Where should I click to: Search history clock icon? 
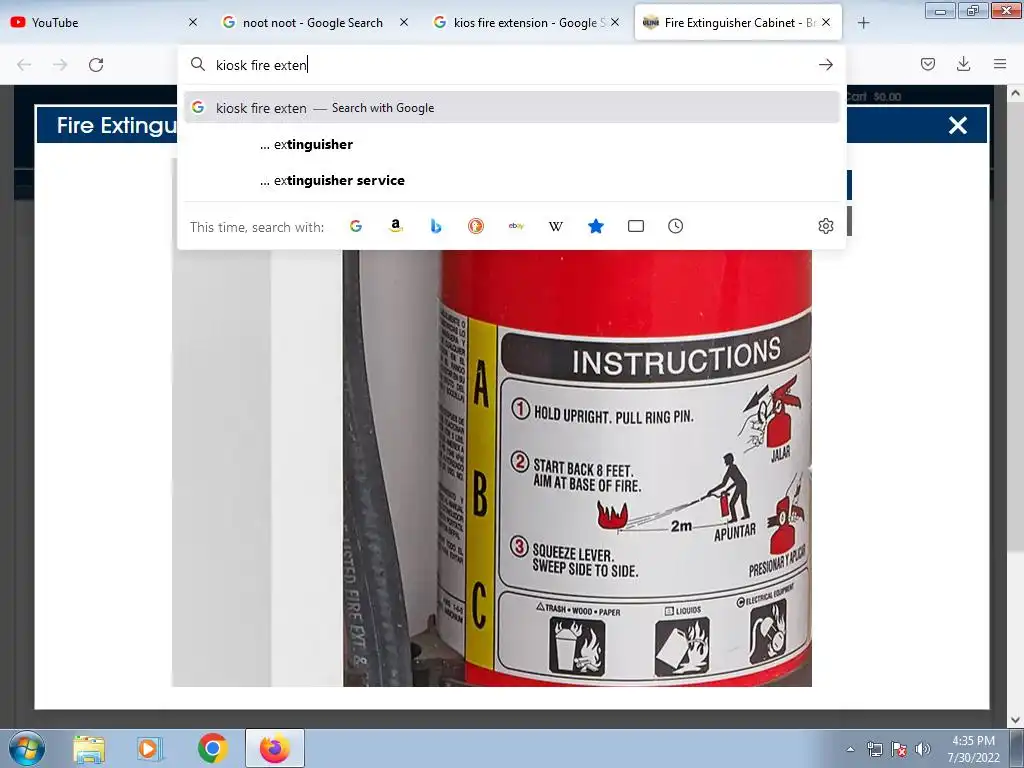(x=675, y=226)
